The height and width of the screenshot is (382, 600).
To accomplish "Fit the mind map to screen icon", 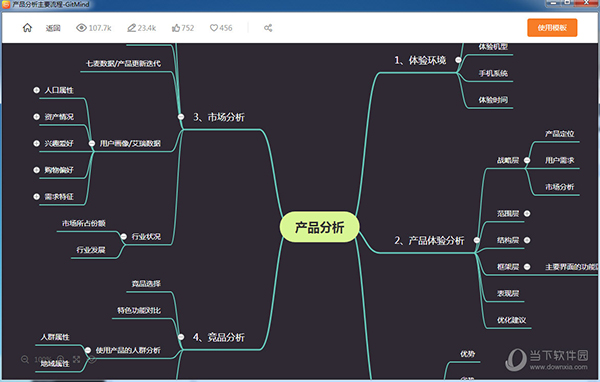I will click(x=77, y=359).
